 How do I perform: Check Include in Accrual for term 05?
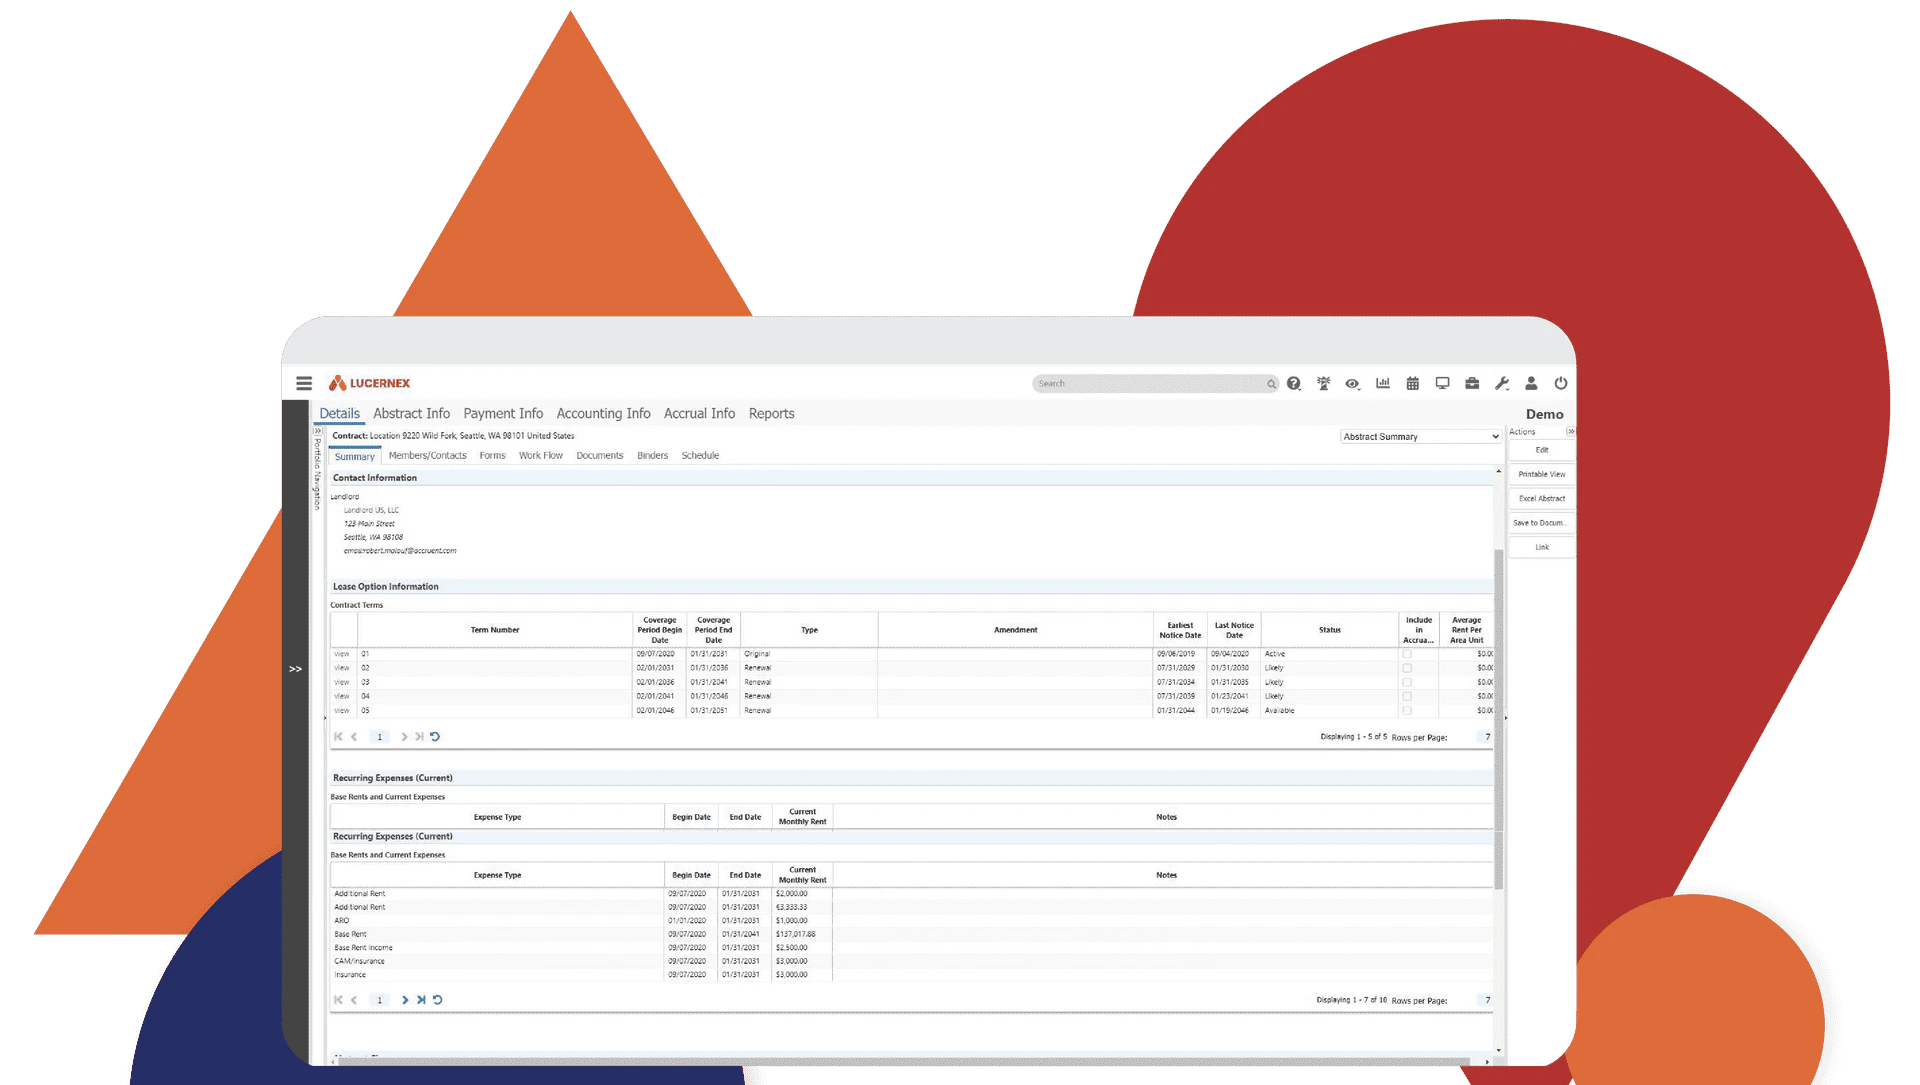tap(1407, 710)
